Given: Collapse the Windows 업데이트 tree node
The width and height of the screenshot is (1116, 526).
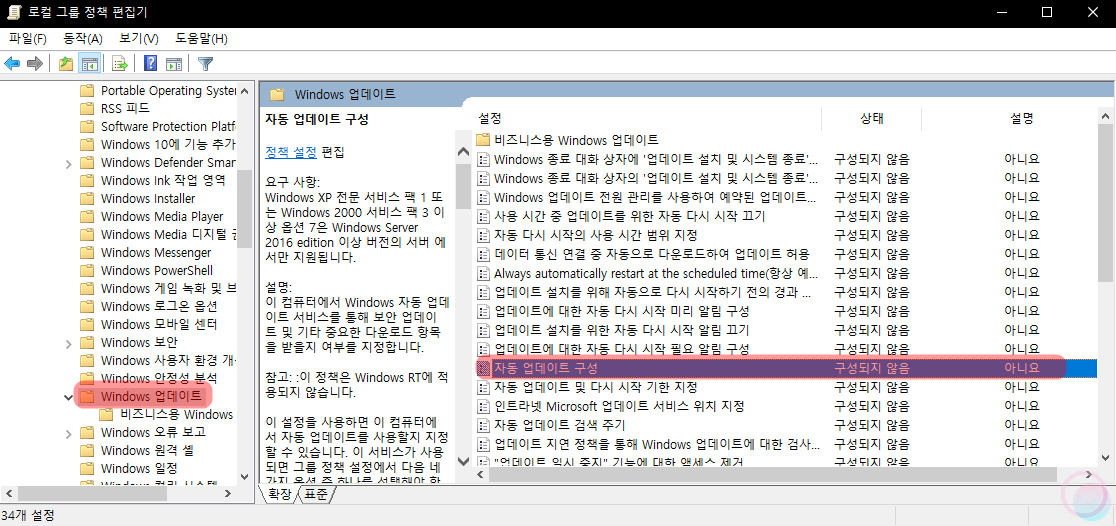Looking at the screenshot, I should click(68, 396).
